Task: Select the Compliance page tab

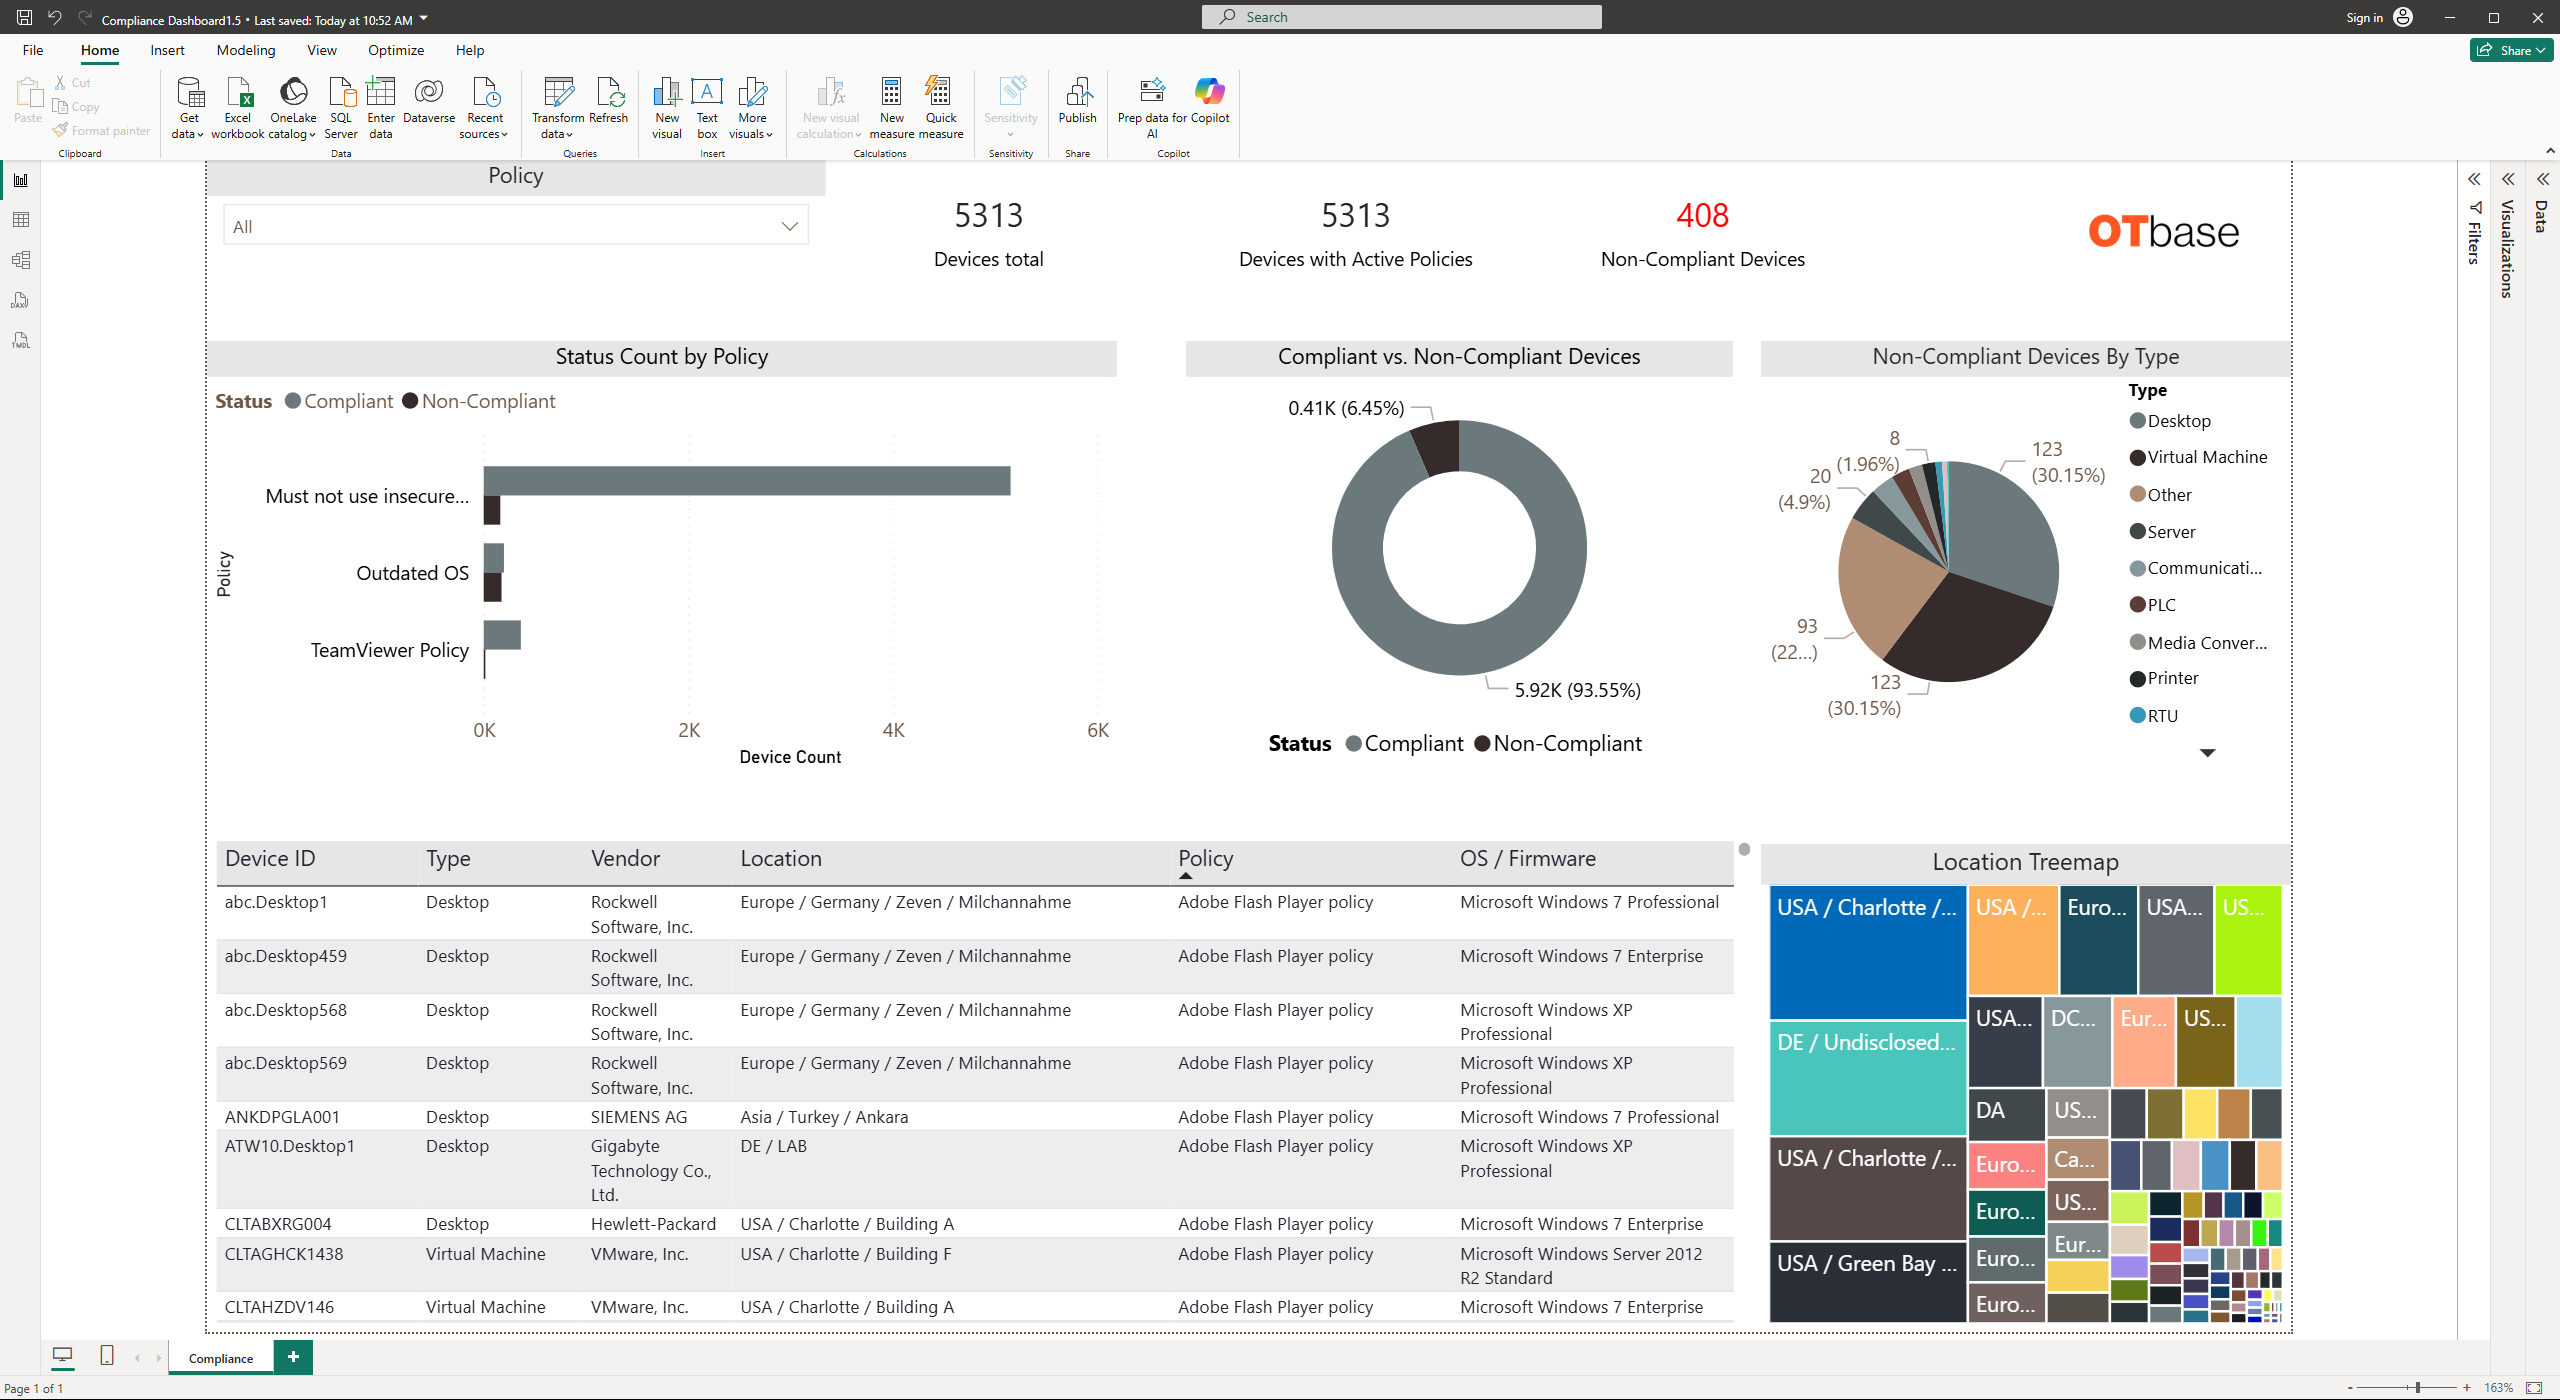Action: click(221, 1358)
